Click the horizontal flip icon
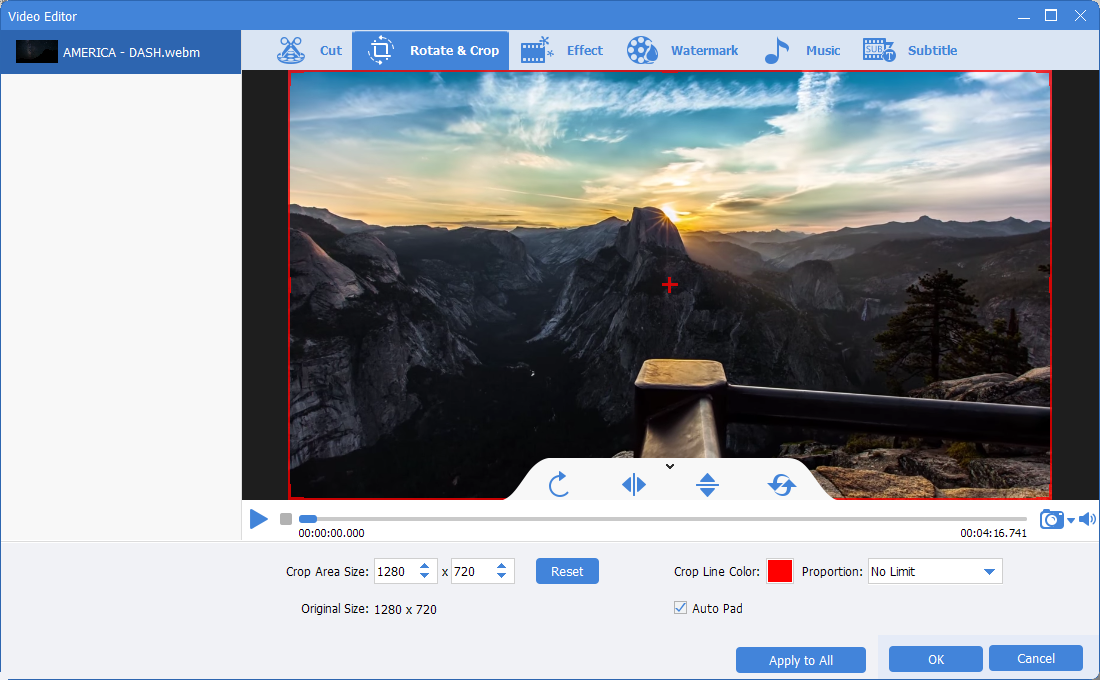The width and height of the screenshot is (1100, 680). (x=634, y=485)
